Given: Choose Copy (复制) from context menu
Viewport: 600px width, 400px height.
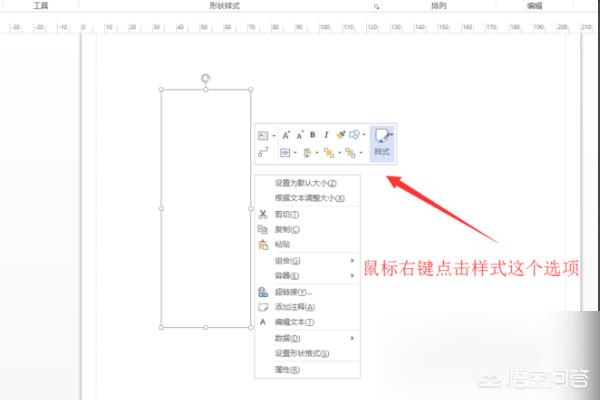Looking at the screenshot, I should 287,229.
